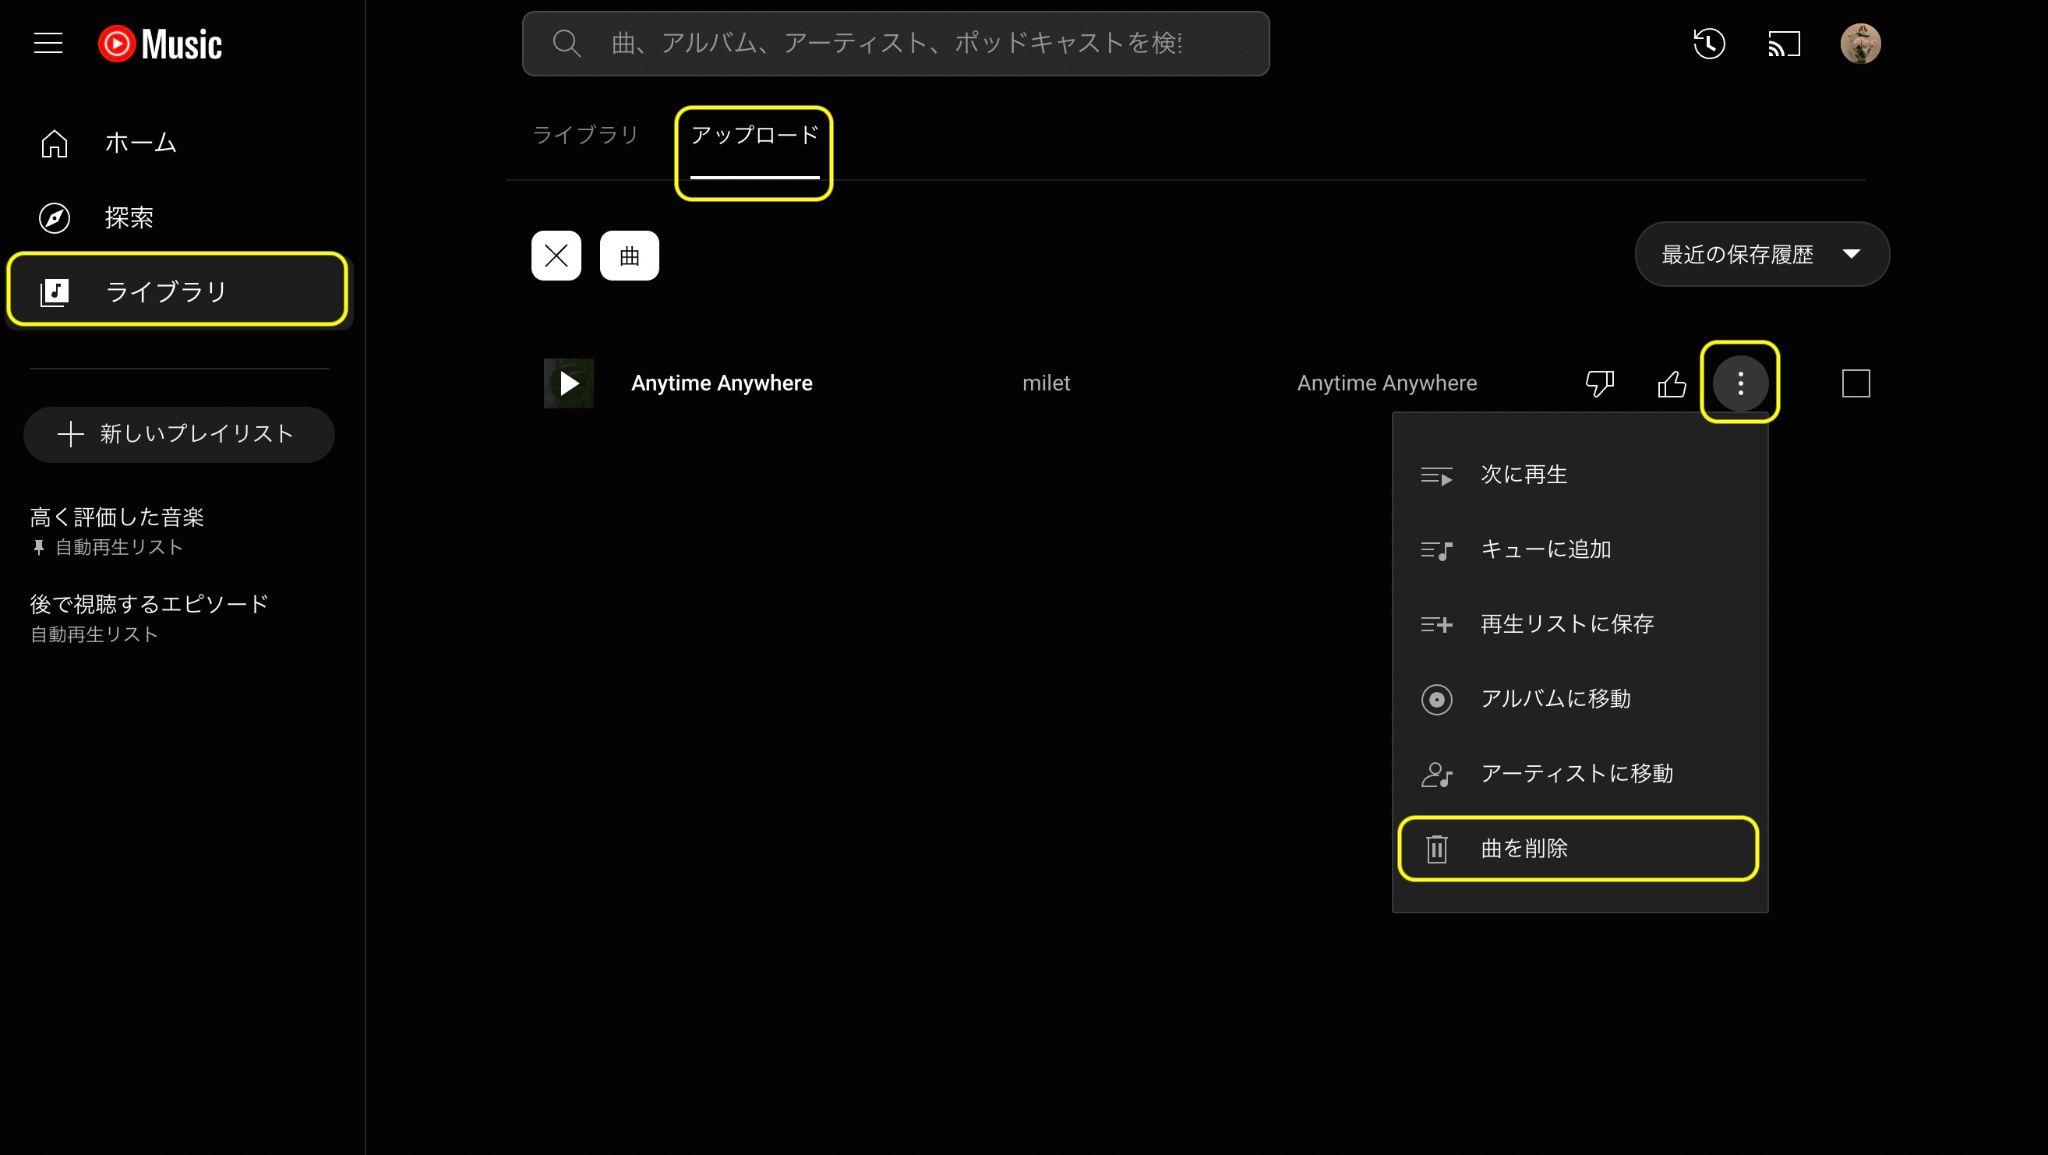Open 探索 (Explore) in sidebar
This screenshot has height=1155, width=2048.
(178, 217)
